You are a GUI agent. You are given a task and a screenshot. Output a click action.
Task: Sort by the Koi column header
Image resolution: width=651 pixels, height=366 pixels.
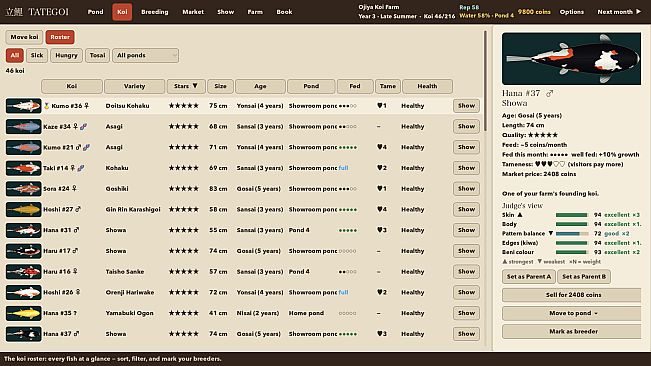tap(72, 86)
